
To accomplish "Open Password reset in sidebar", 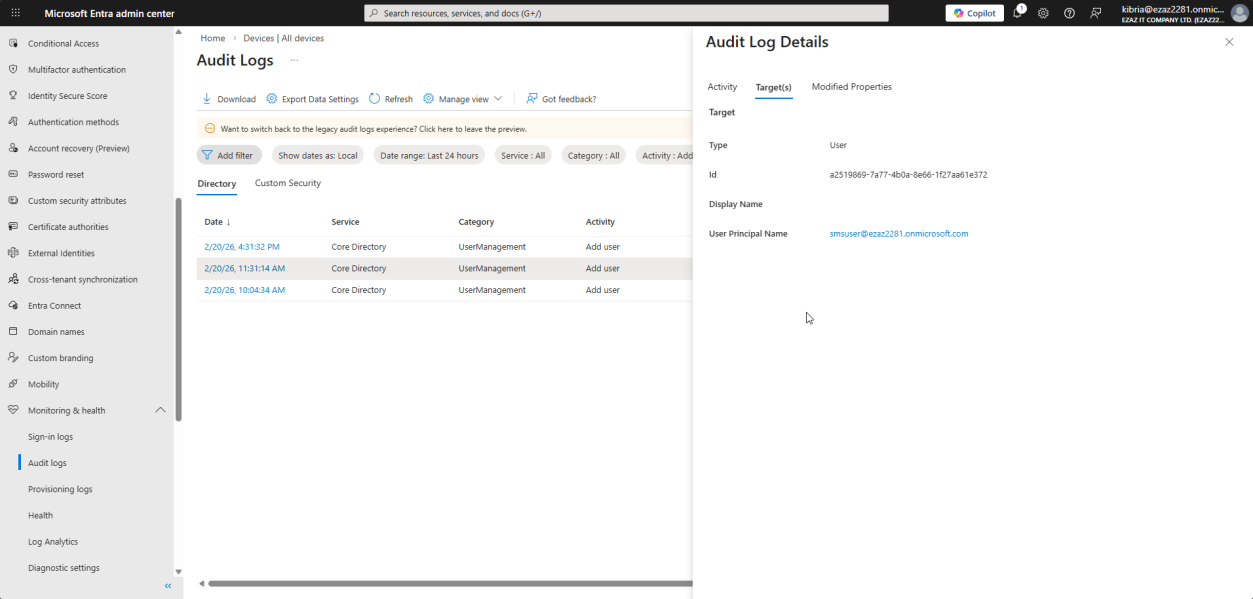I will pyautogui.click(x=56, y=174).
